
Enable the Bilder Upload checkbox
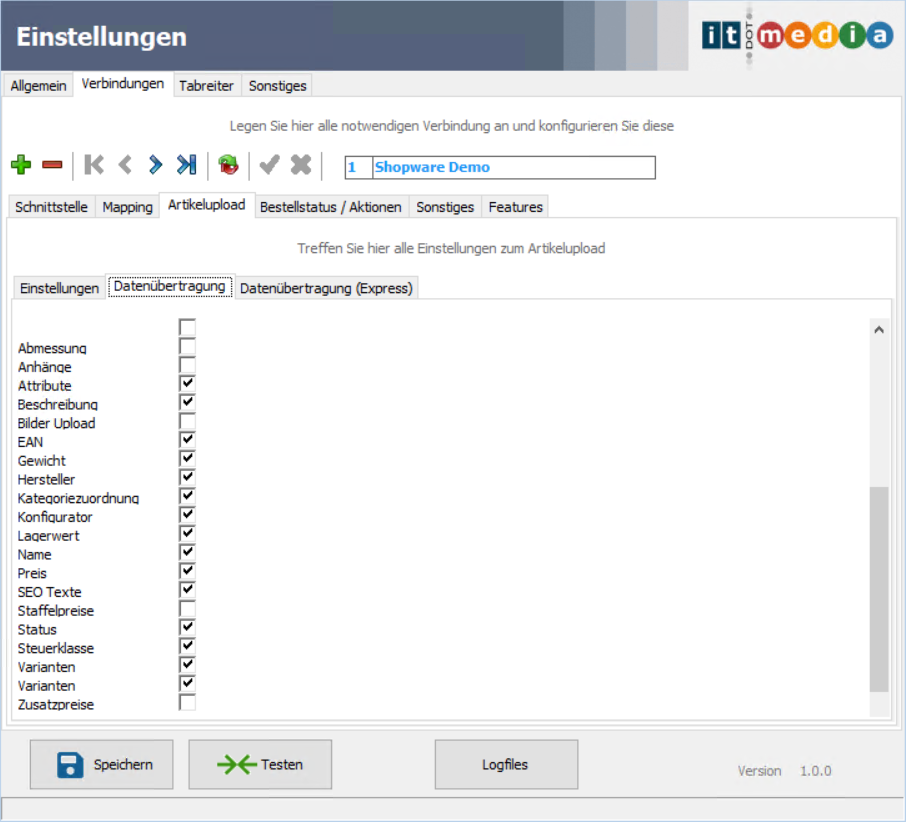(x=187, y=422)
